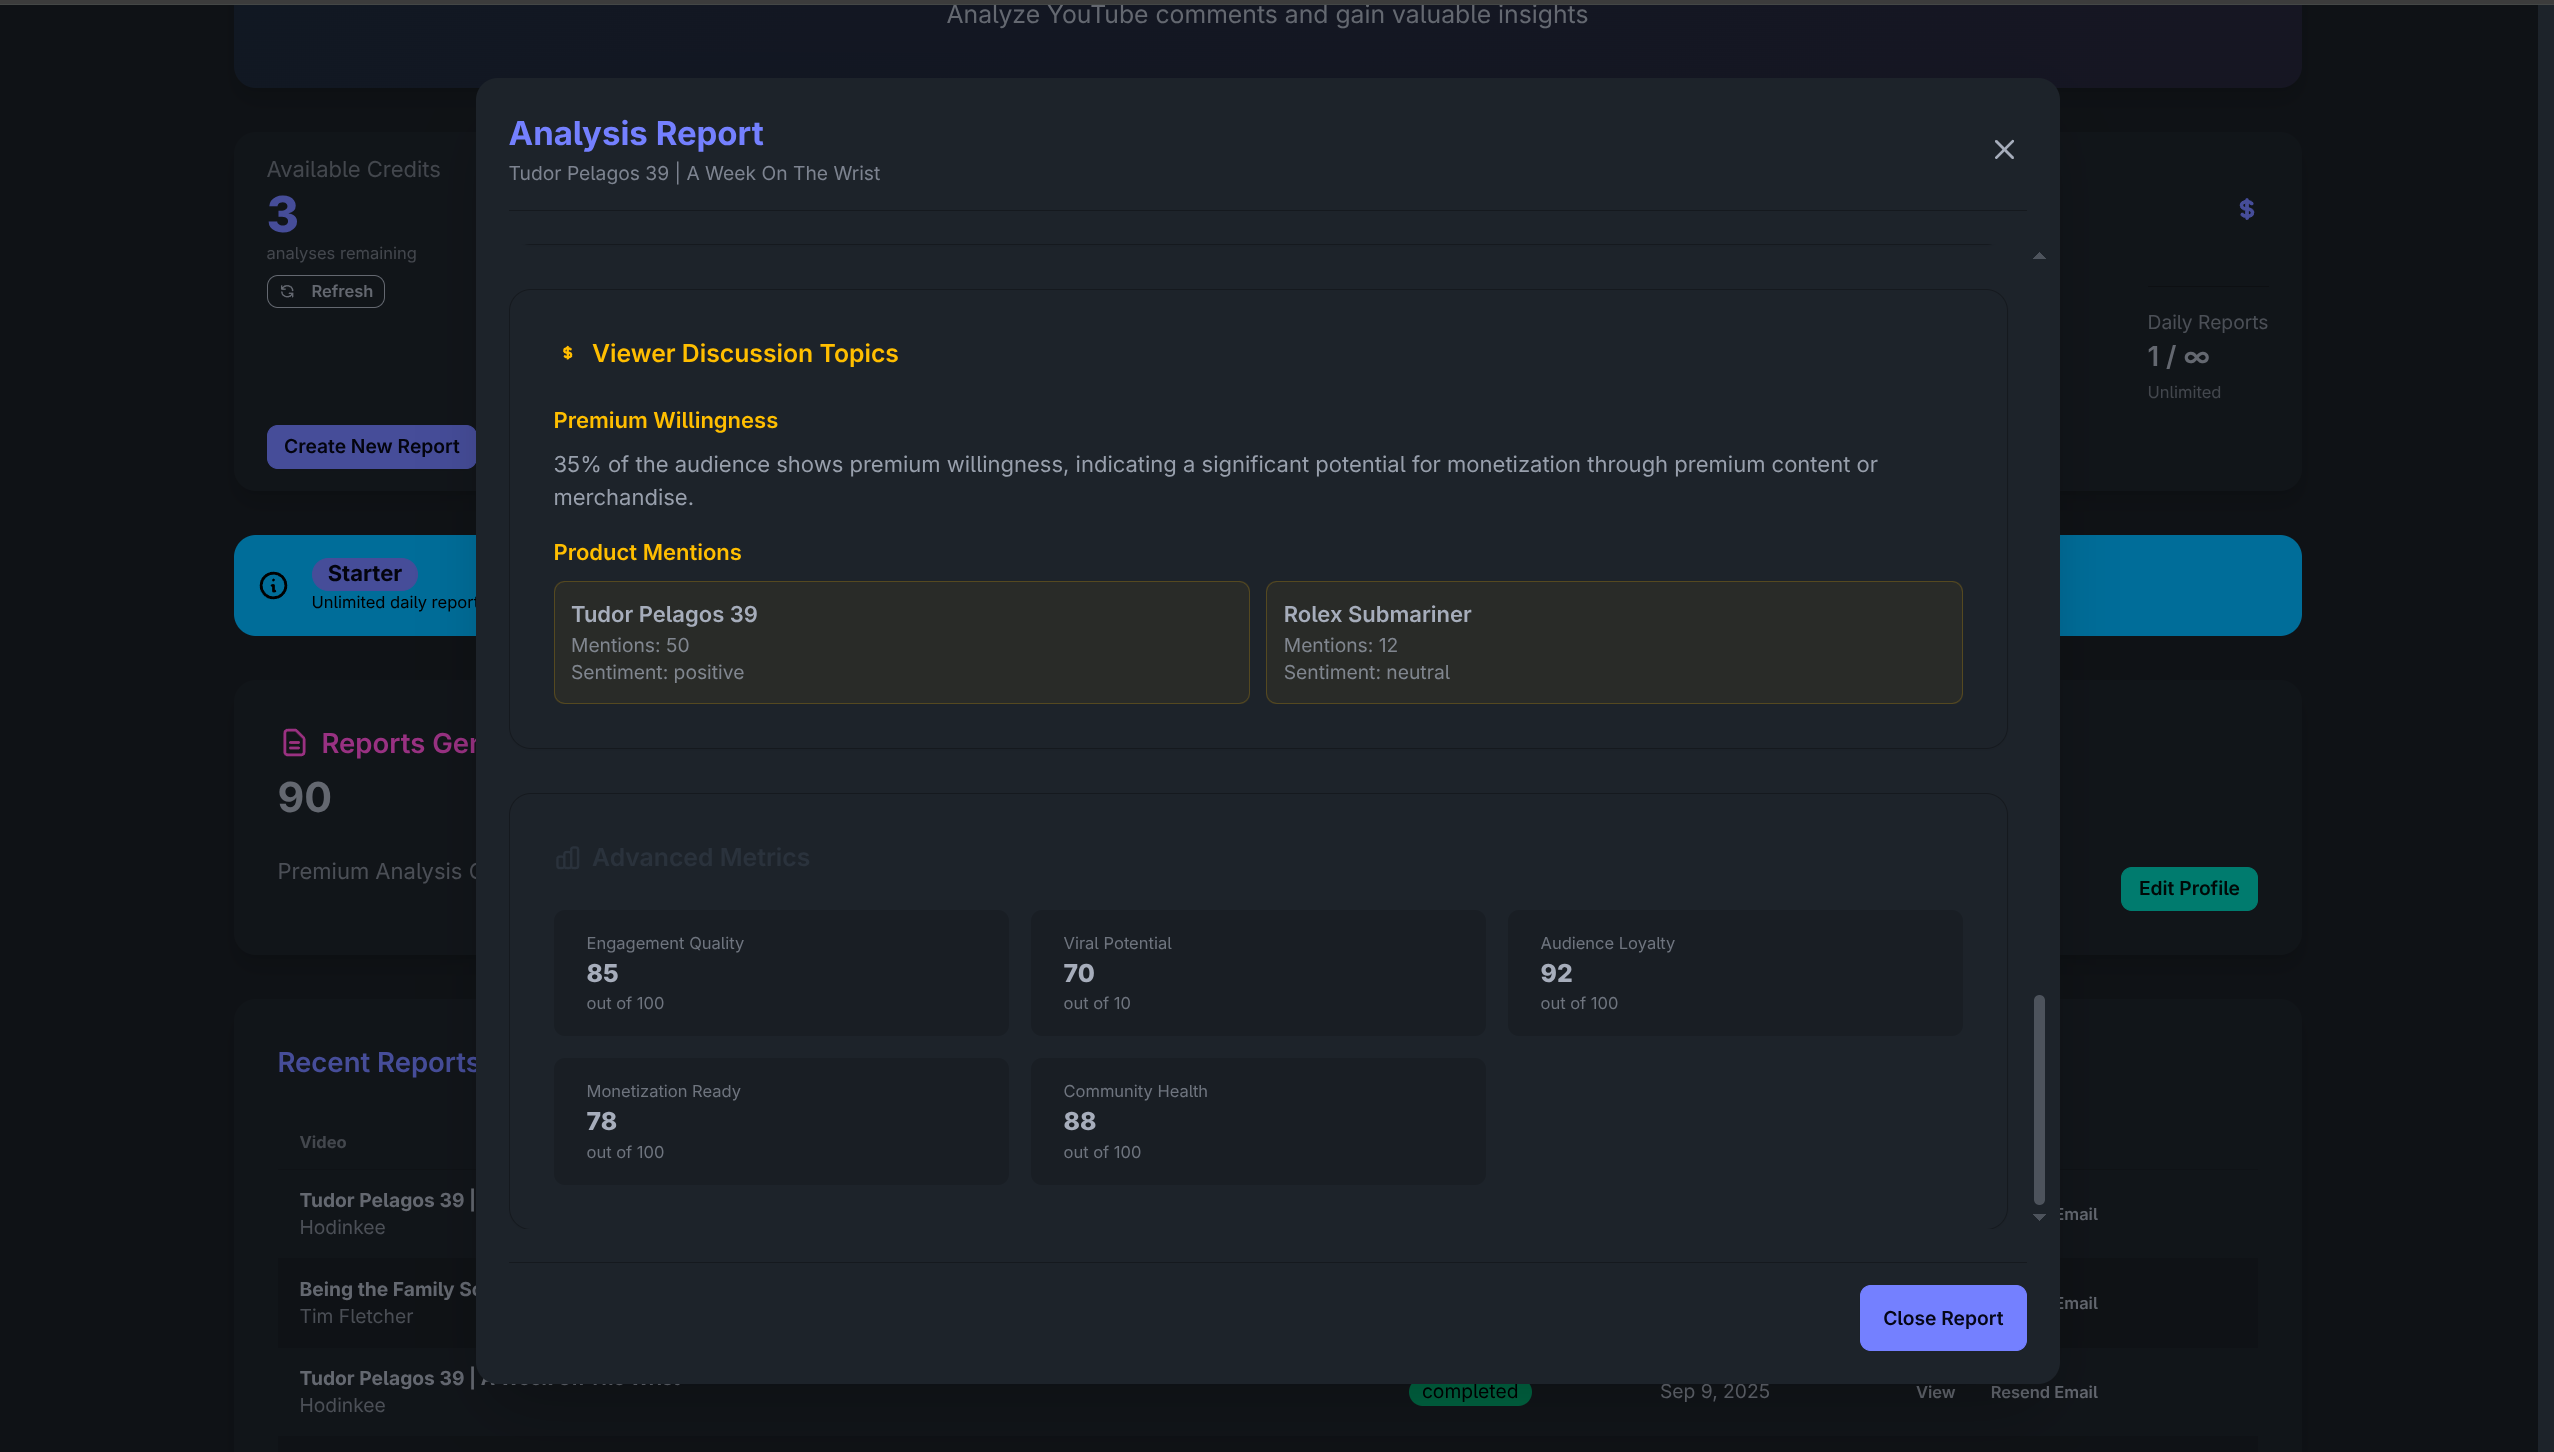
Task: Click the Available Credits label
Action: [353, 169]
